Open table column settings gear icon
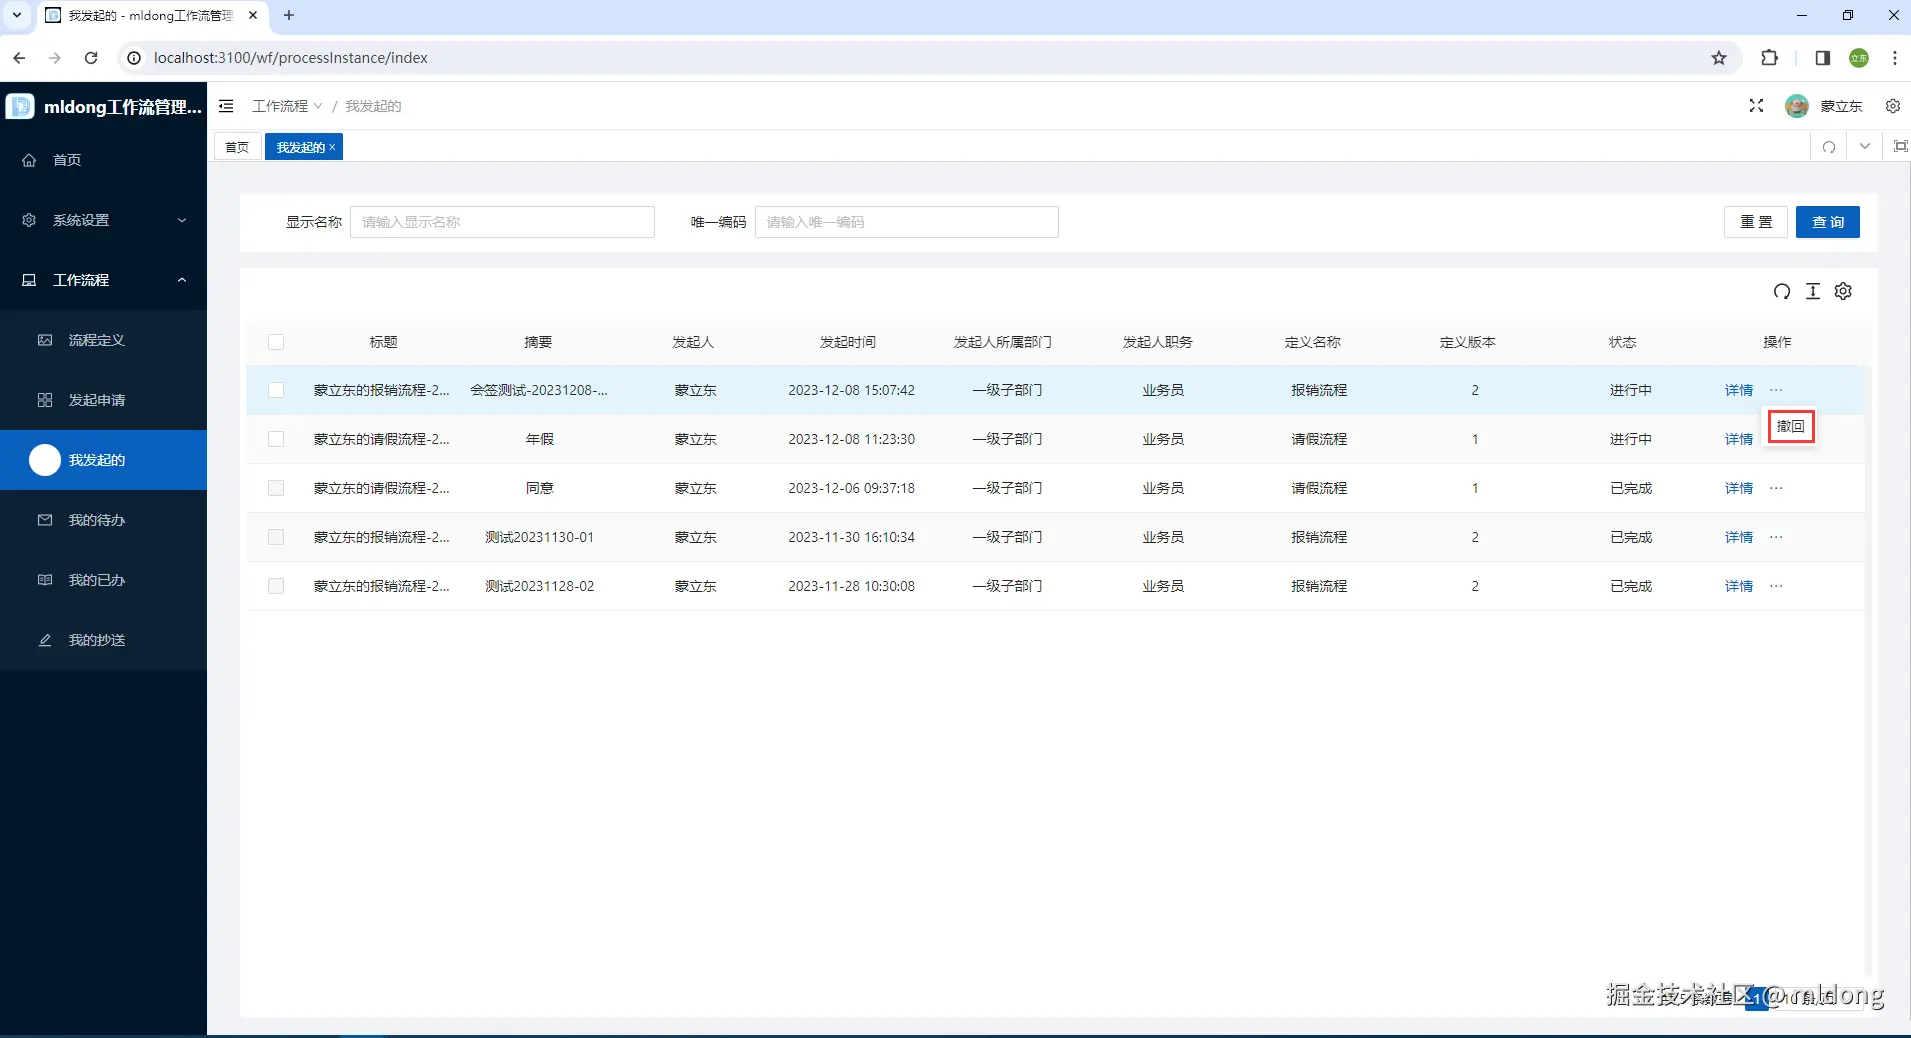 [x=1843, y=291]
